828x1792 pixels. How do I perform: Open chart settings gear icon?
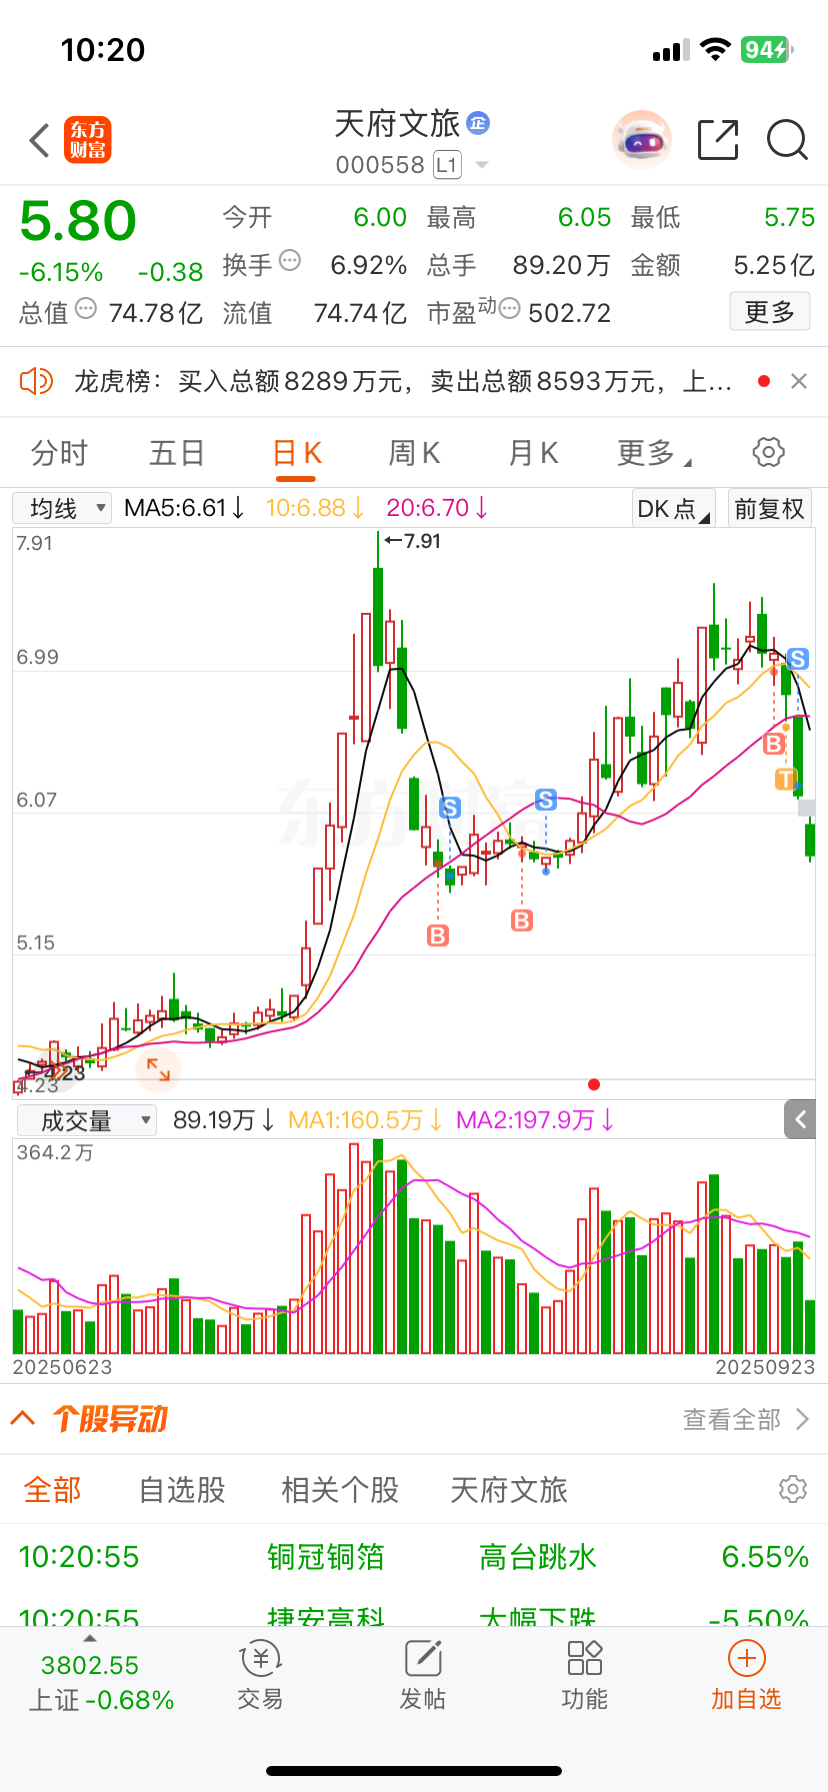[768, 452]
